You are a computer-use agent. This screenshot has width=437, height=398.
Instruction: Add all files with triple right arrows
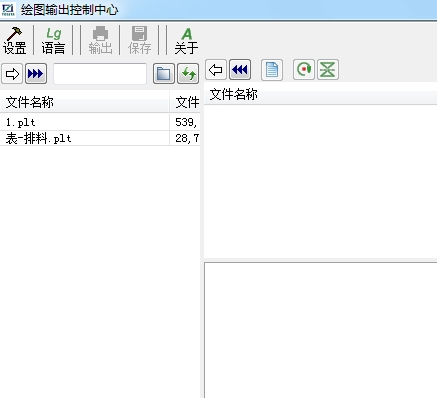pyautogui.click(x=36, y=73)
